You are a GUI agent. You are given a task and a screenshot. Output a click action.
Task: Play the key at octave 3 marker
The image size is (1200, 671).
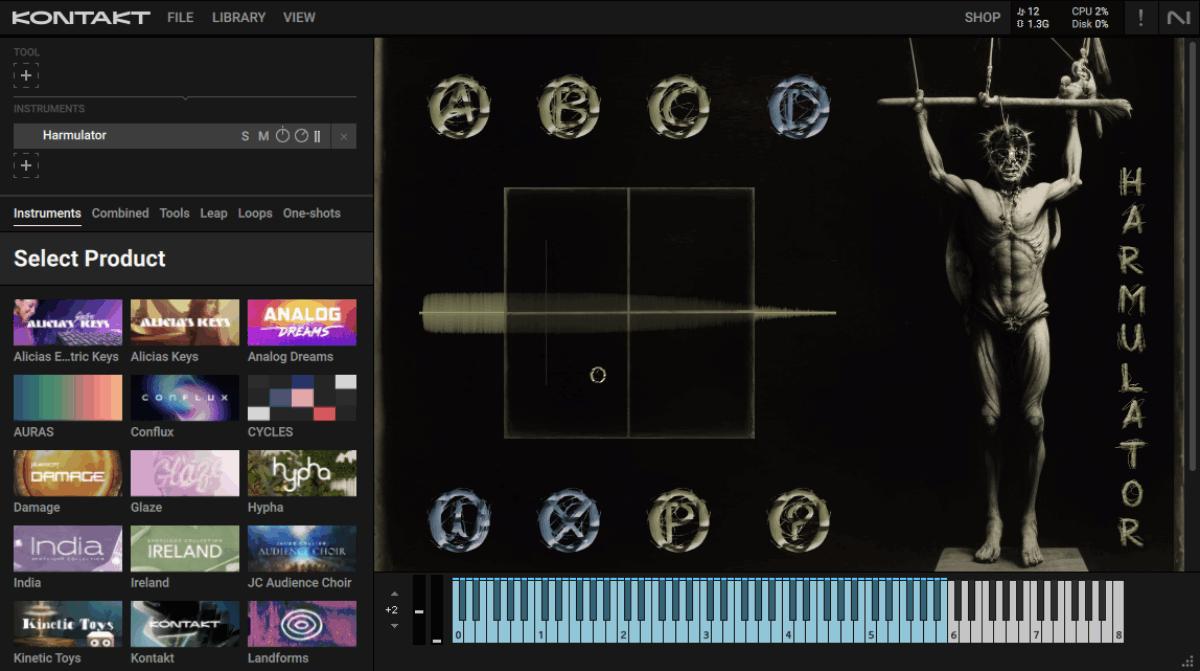[707, 633]
